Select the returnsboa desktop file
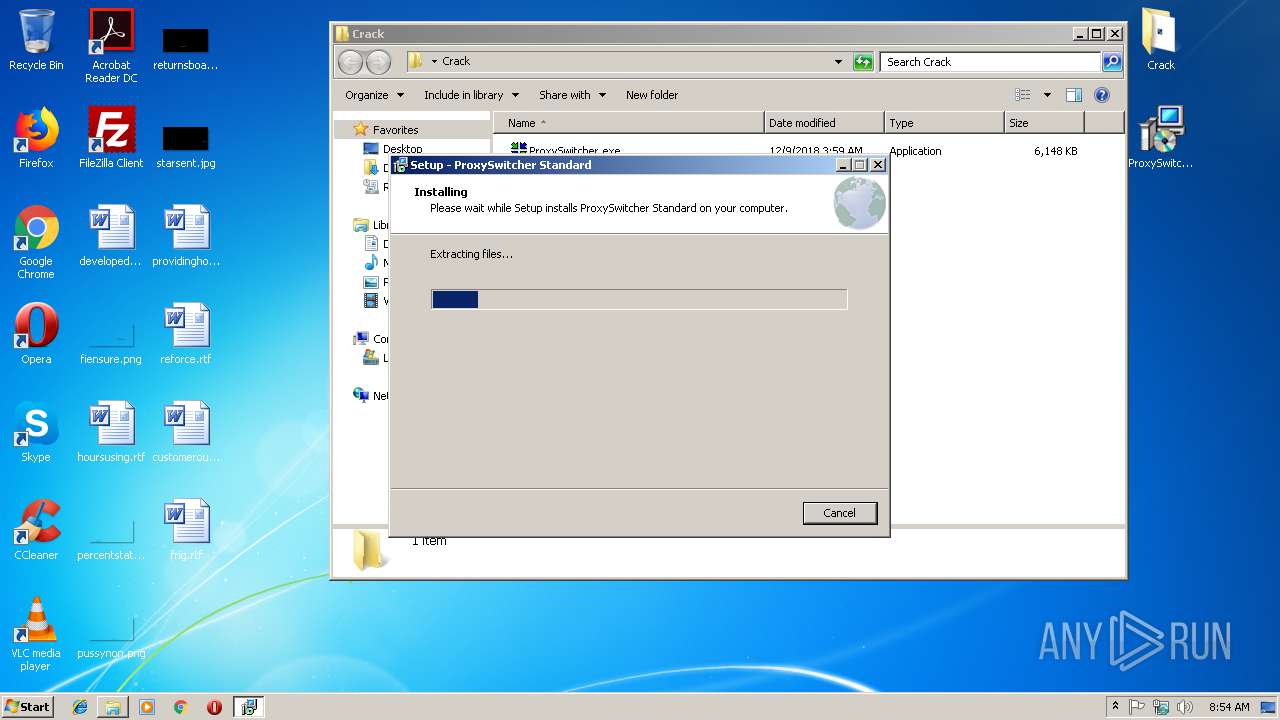Image resolution: width=1280 pixels, height=720 pixels. click(186, 50)
